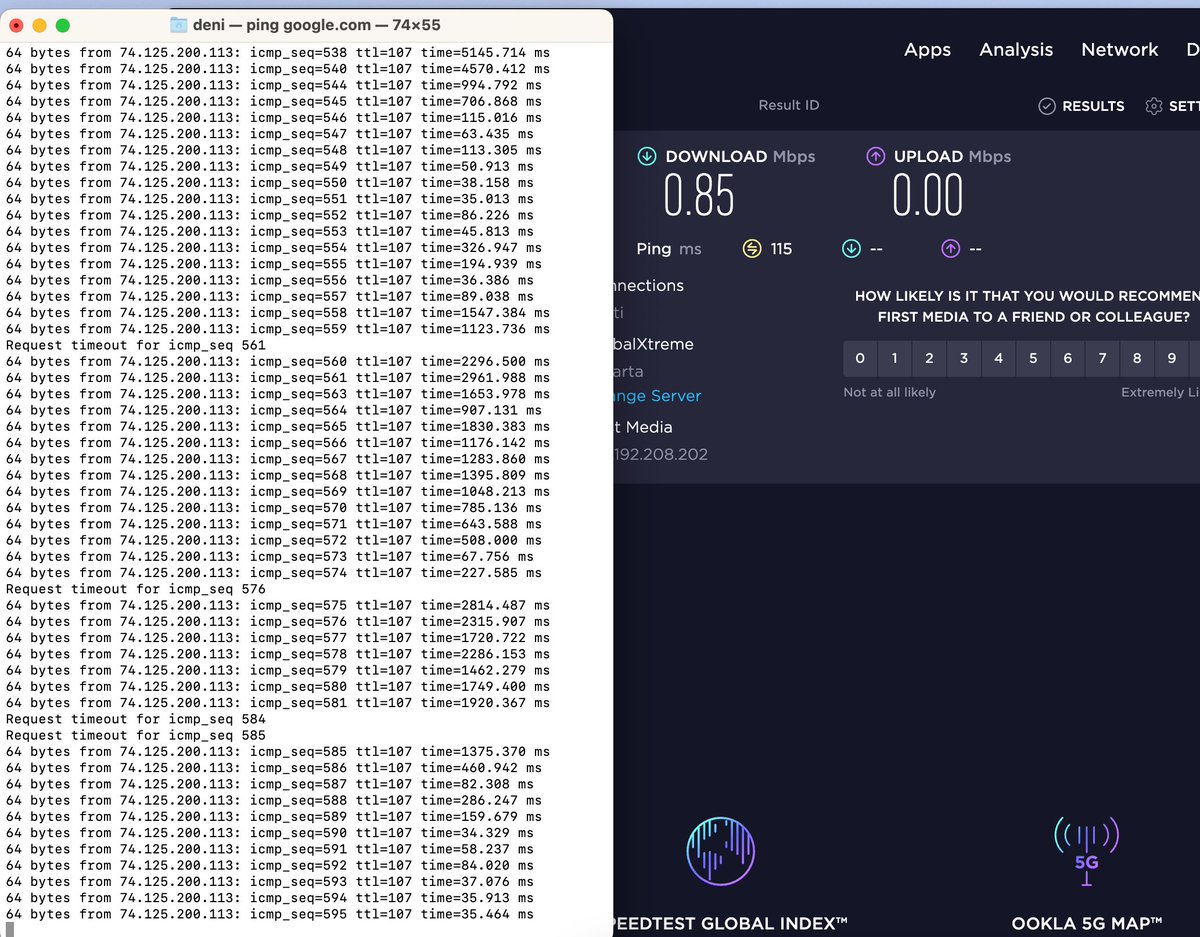The width and height of the screenshot is (1200, 937).
Task: Select rating 1 in recommendation survey
Action: tap(895, 358)
